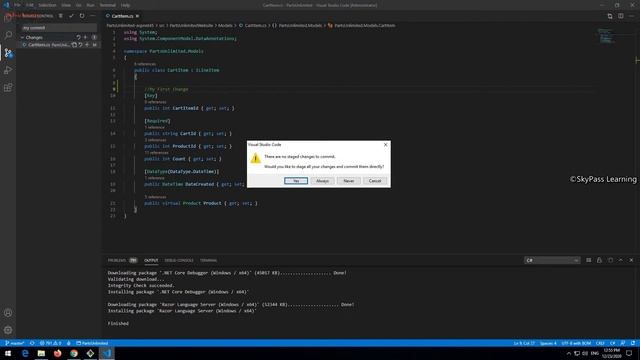Open file icon for CartItem.cs change row
The height and width of the screenshot is (360, 640).
[x=74, y=45]
